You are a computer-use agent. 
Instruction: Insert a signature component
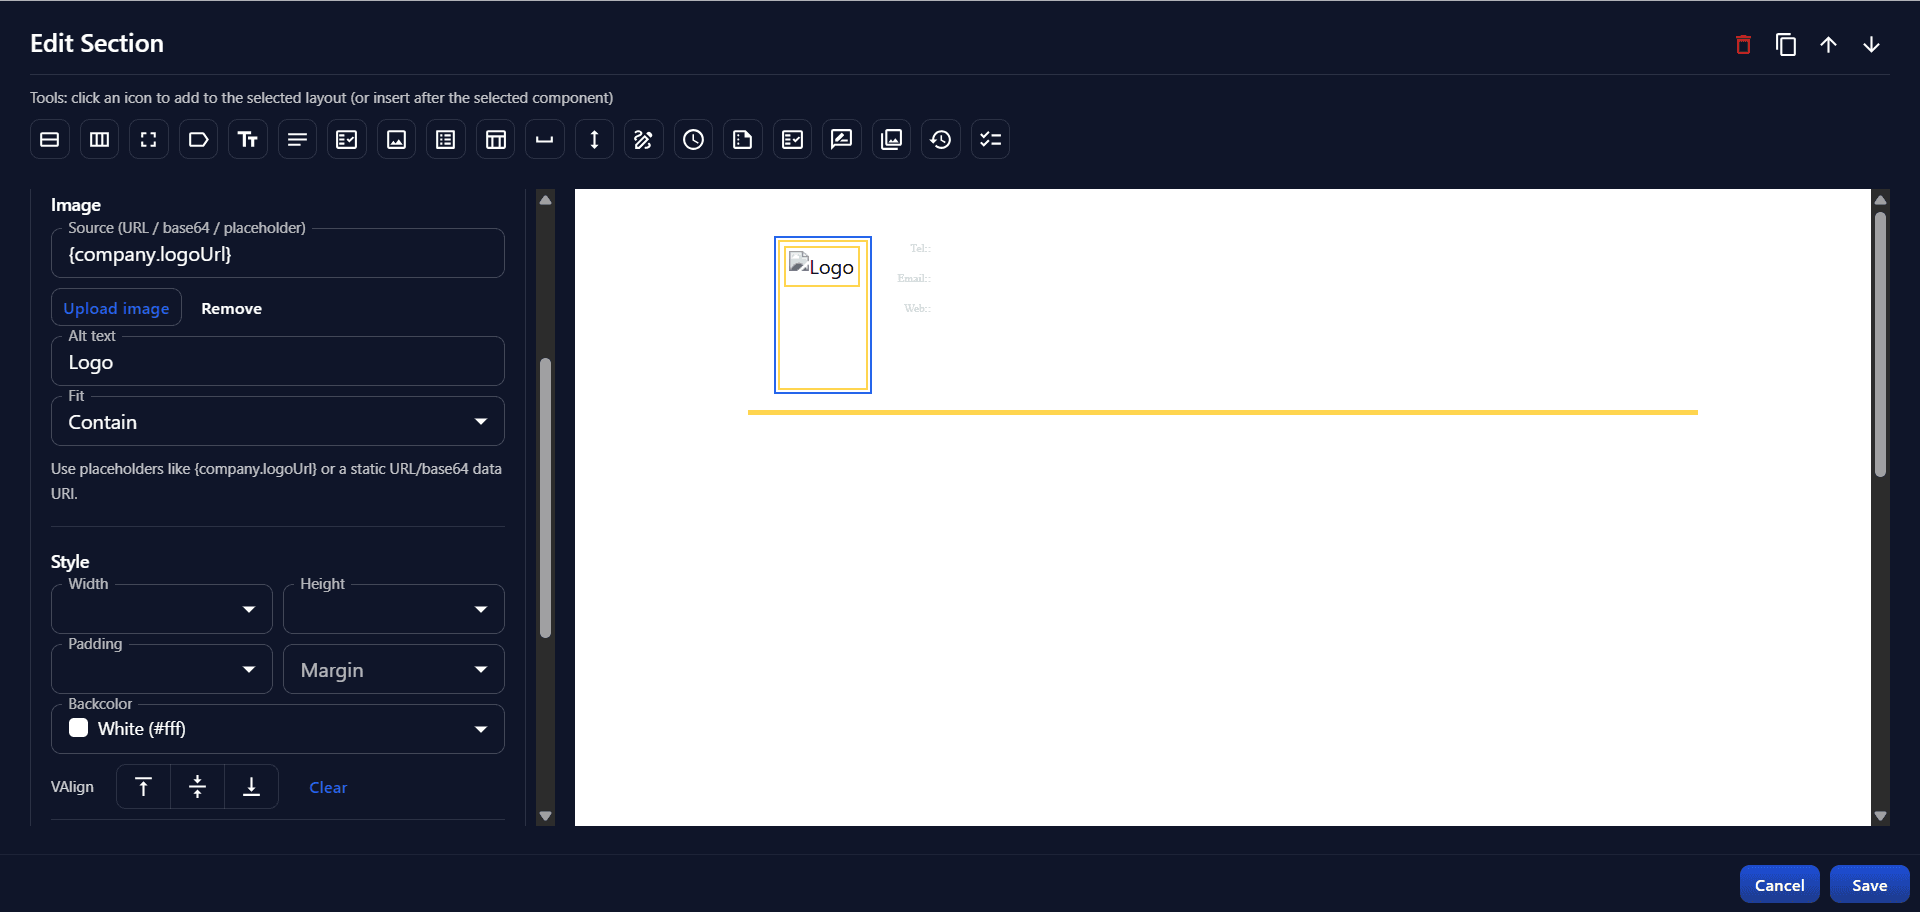(x=644, y=139)
